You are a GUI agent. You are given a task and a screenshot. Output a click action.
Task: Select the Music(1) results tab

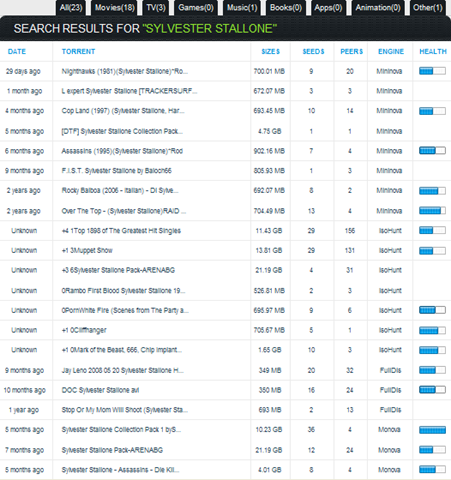tap(242, 8)
